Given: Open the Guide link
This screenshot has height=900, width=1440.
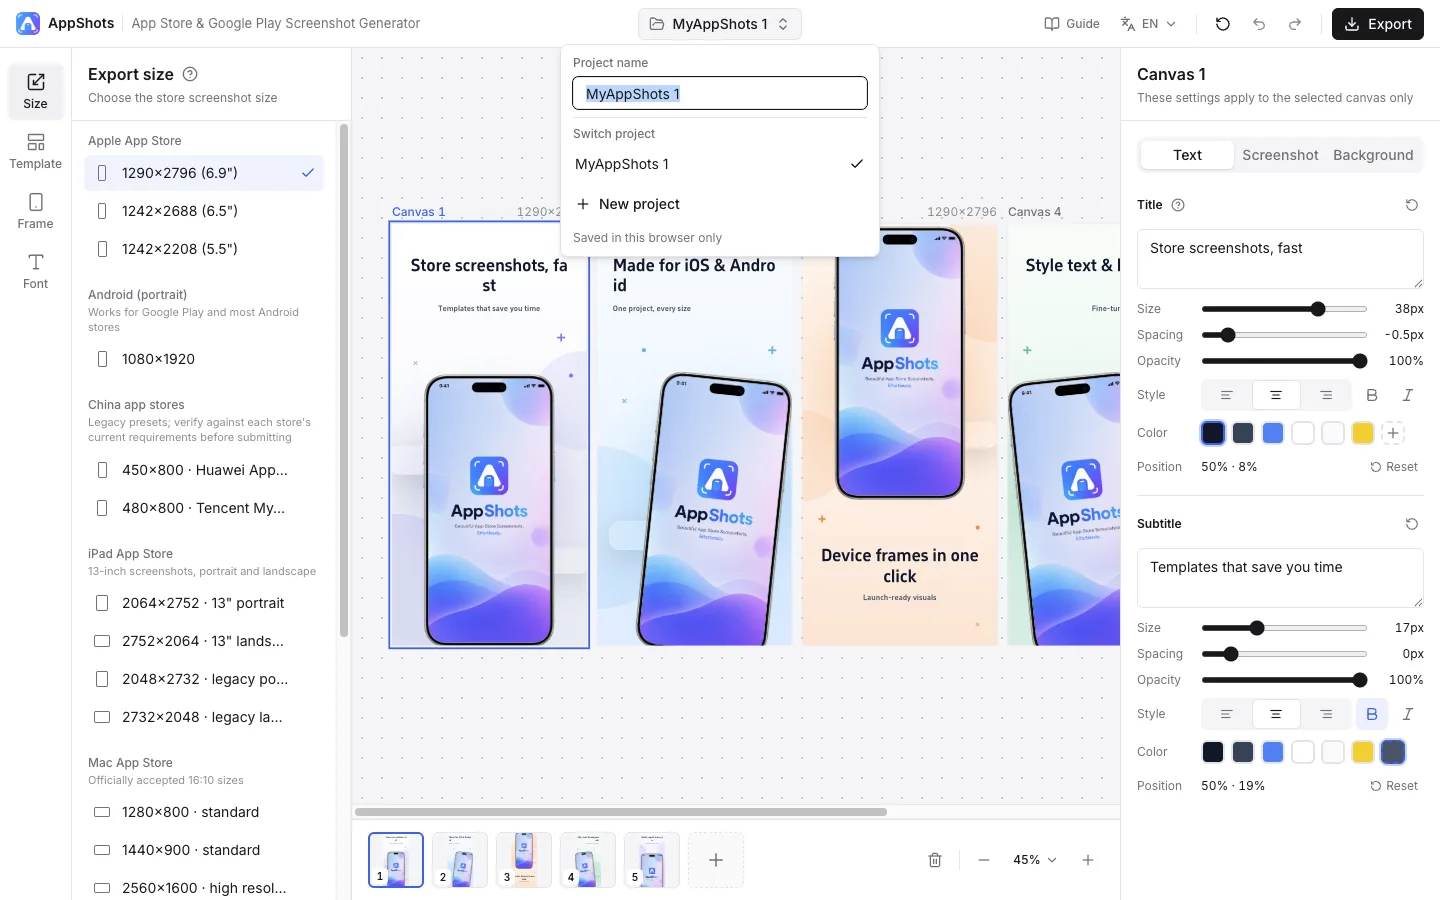Looking at the screenshot, I should [x=1072, y=24].
